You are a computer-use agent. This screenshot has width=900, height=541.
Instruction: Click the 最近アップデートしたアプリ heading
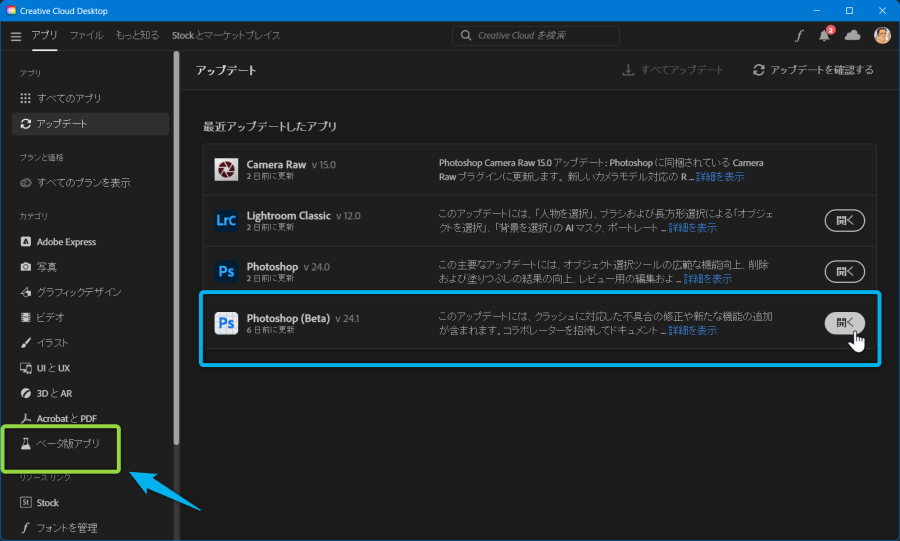point(270,126)
